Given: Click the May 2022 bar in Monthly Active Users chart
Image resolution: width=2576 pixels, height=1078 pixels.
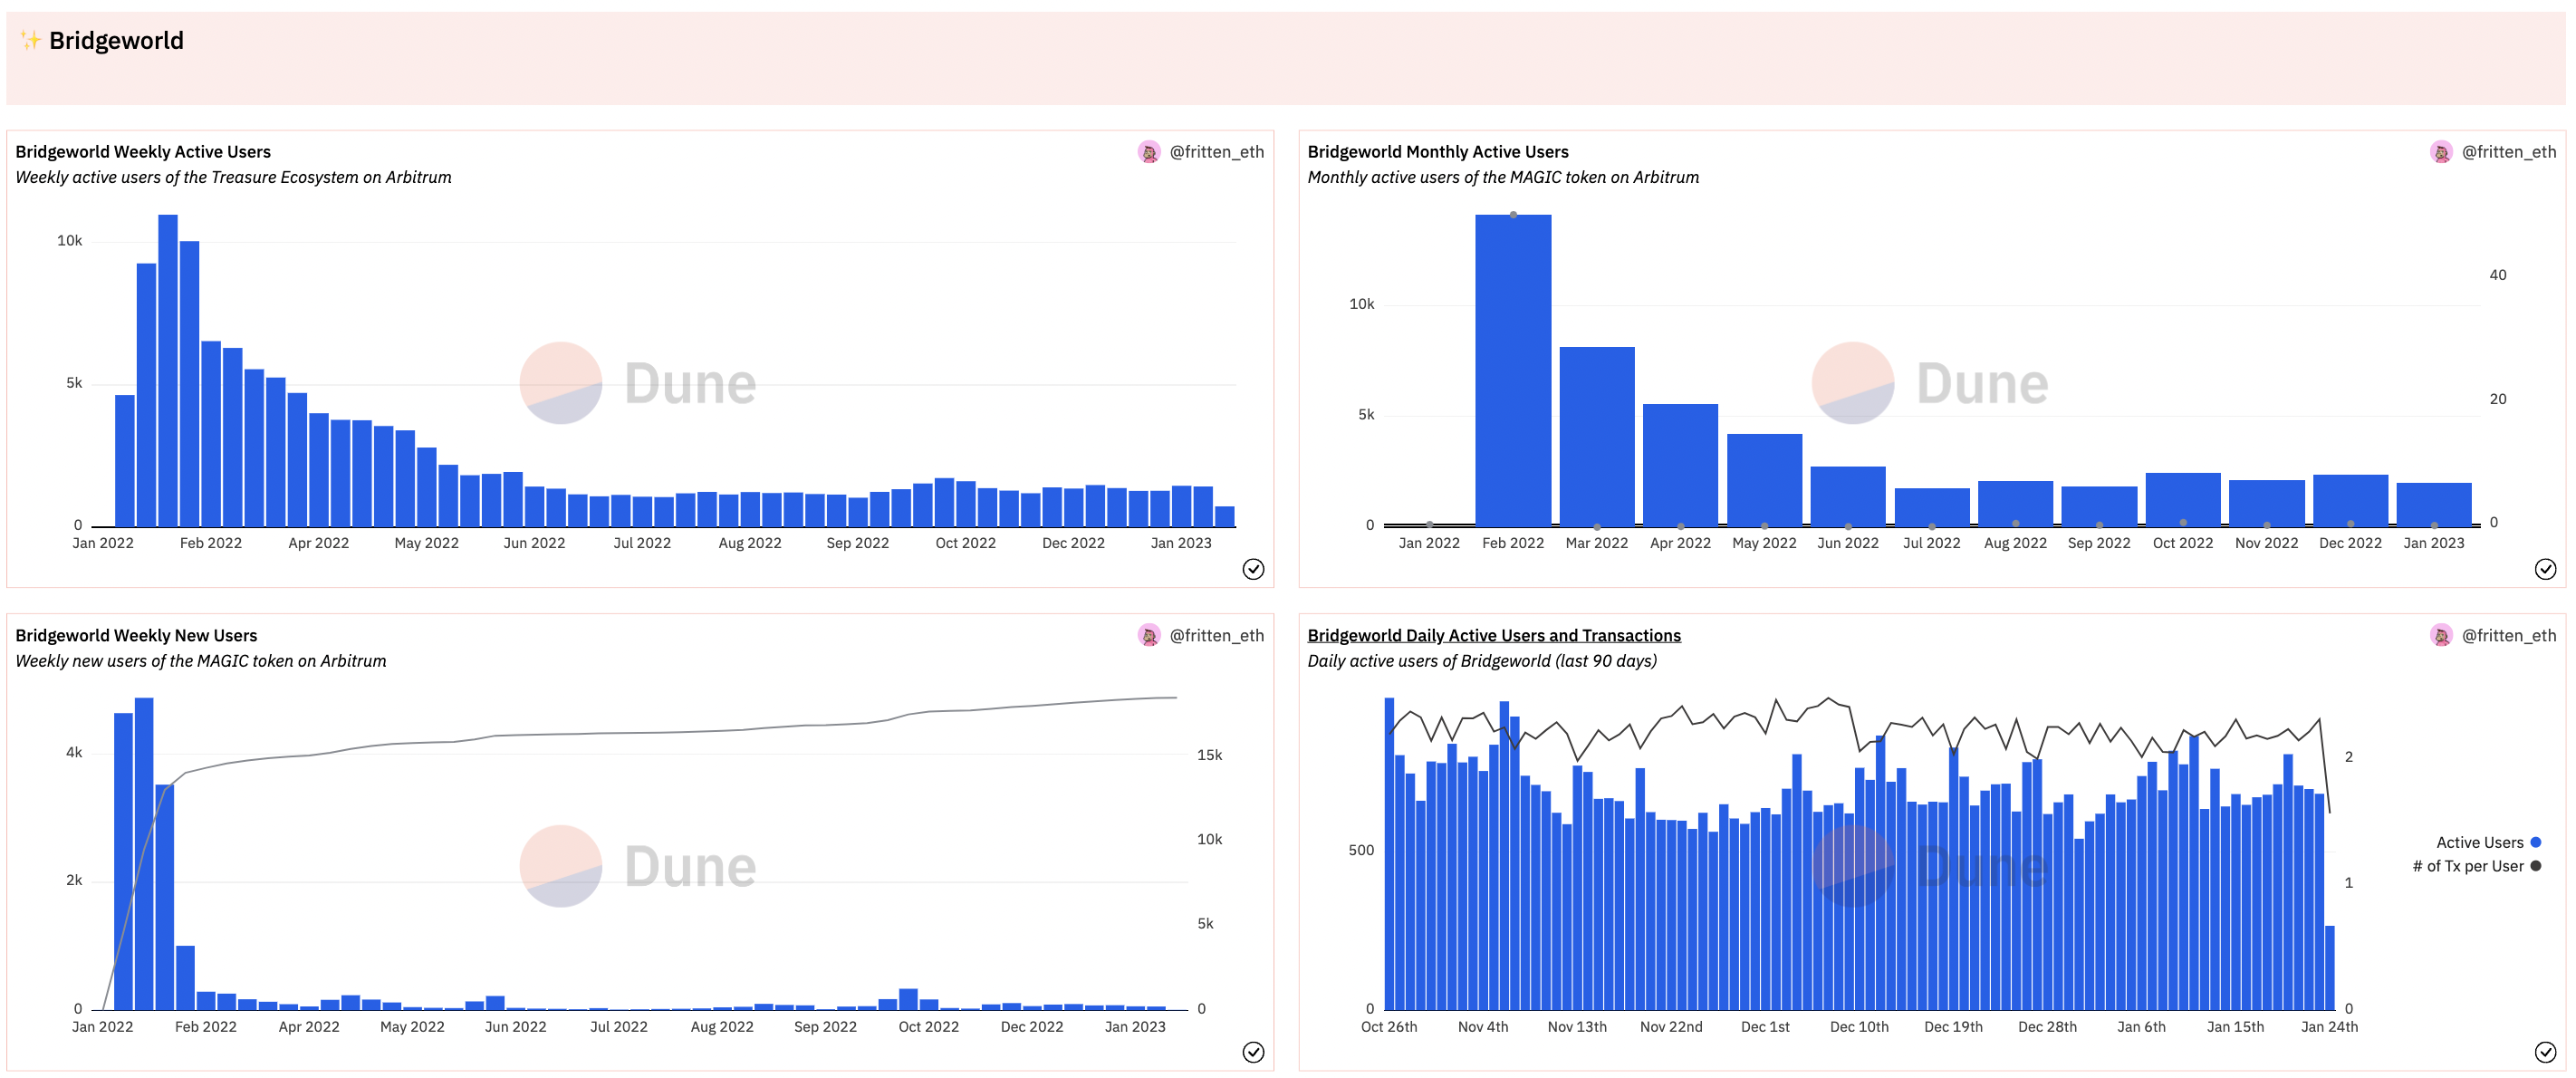Looking at the screenshot, I should coord(1764,480).
